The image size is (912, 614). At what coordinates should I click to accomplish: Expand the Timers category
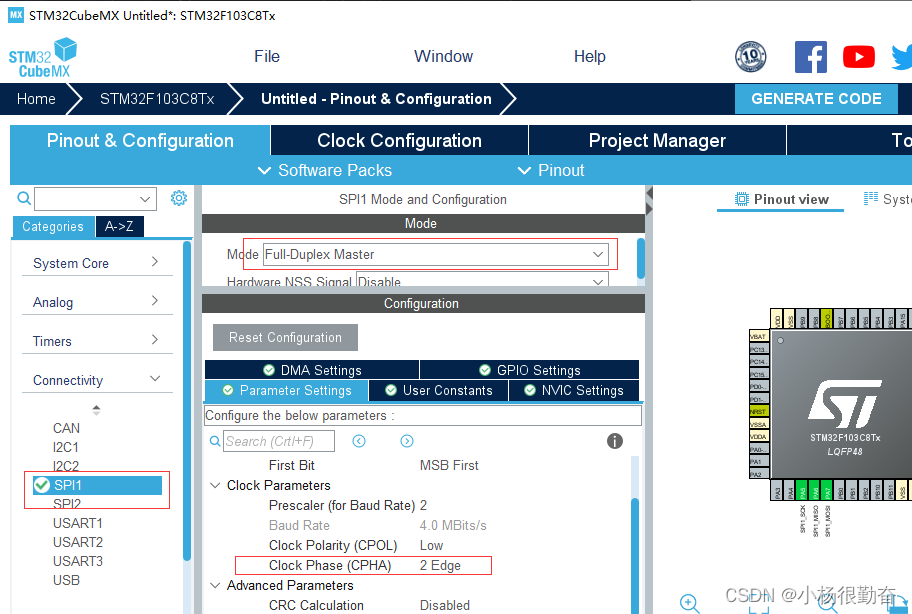(x=97, y=341)
